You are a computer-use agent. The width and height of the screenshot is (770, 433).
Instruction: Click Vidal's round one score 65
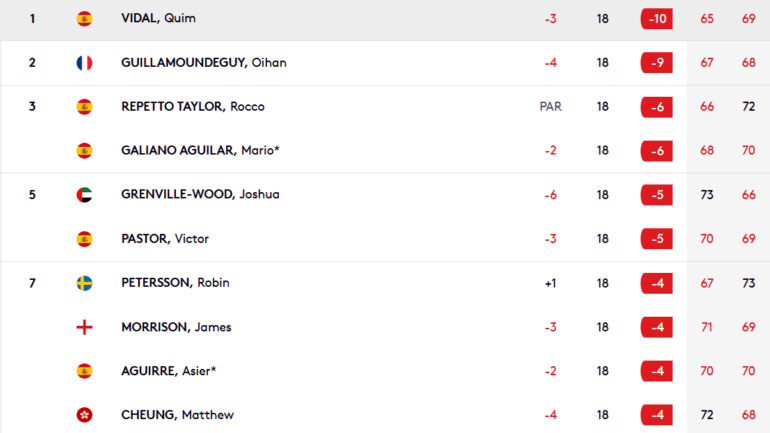click(707, 19)
